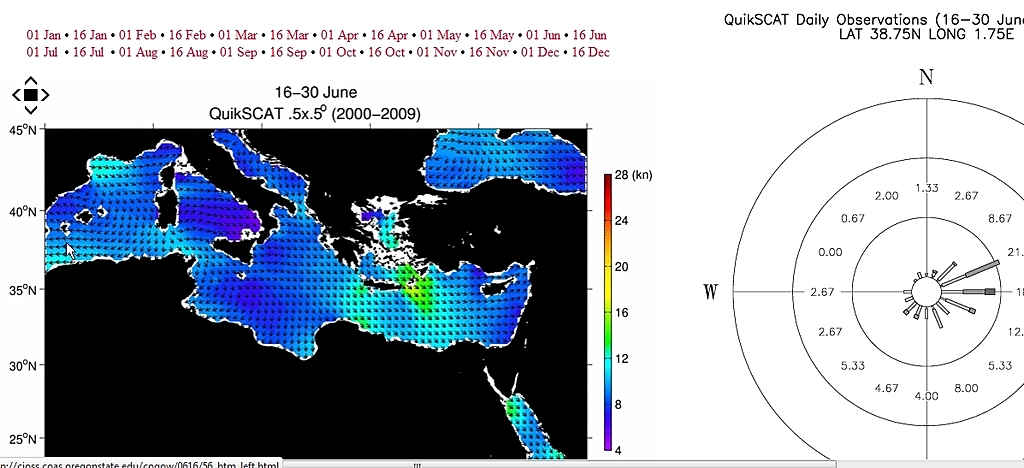Screen dimensions: 1024x468
Task: Click the "35°N" latitude label
Action: 22,289
